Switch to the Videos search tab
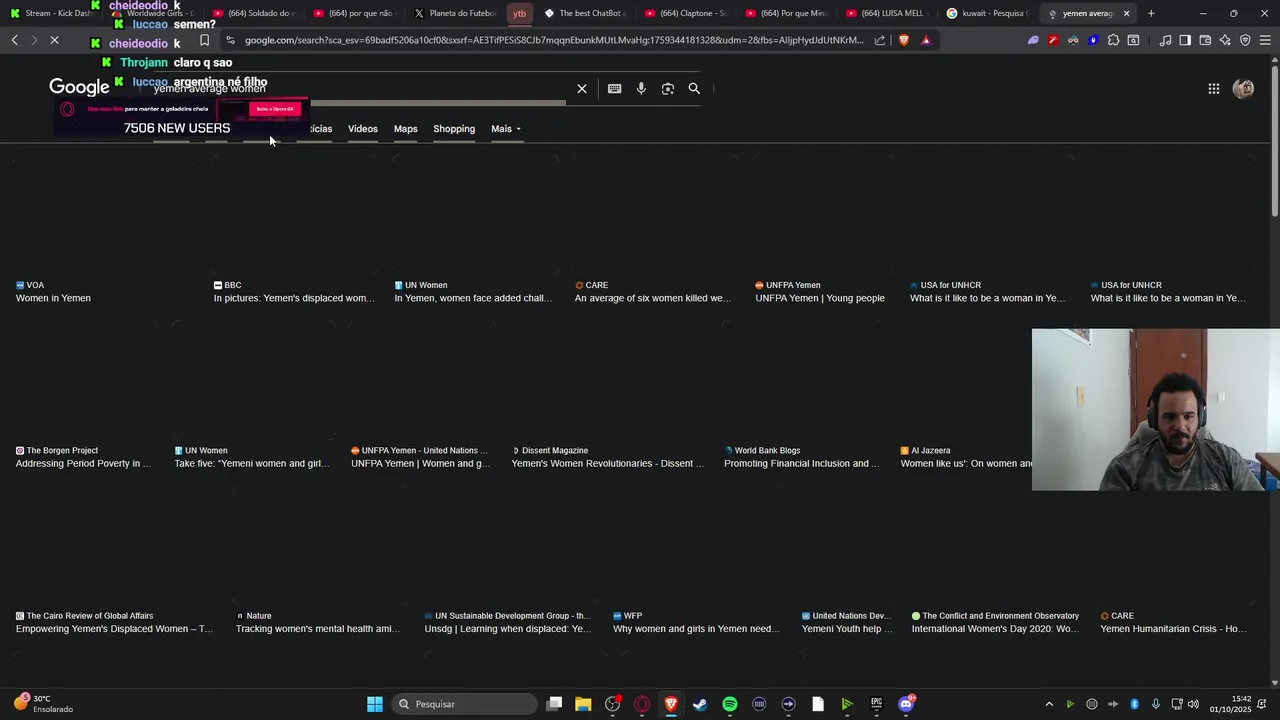 click(363, 129)
